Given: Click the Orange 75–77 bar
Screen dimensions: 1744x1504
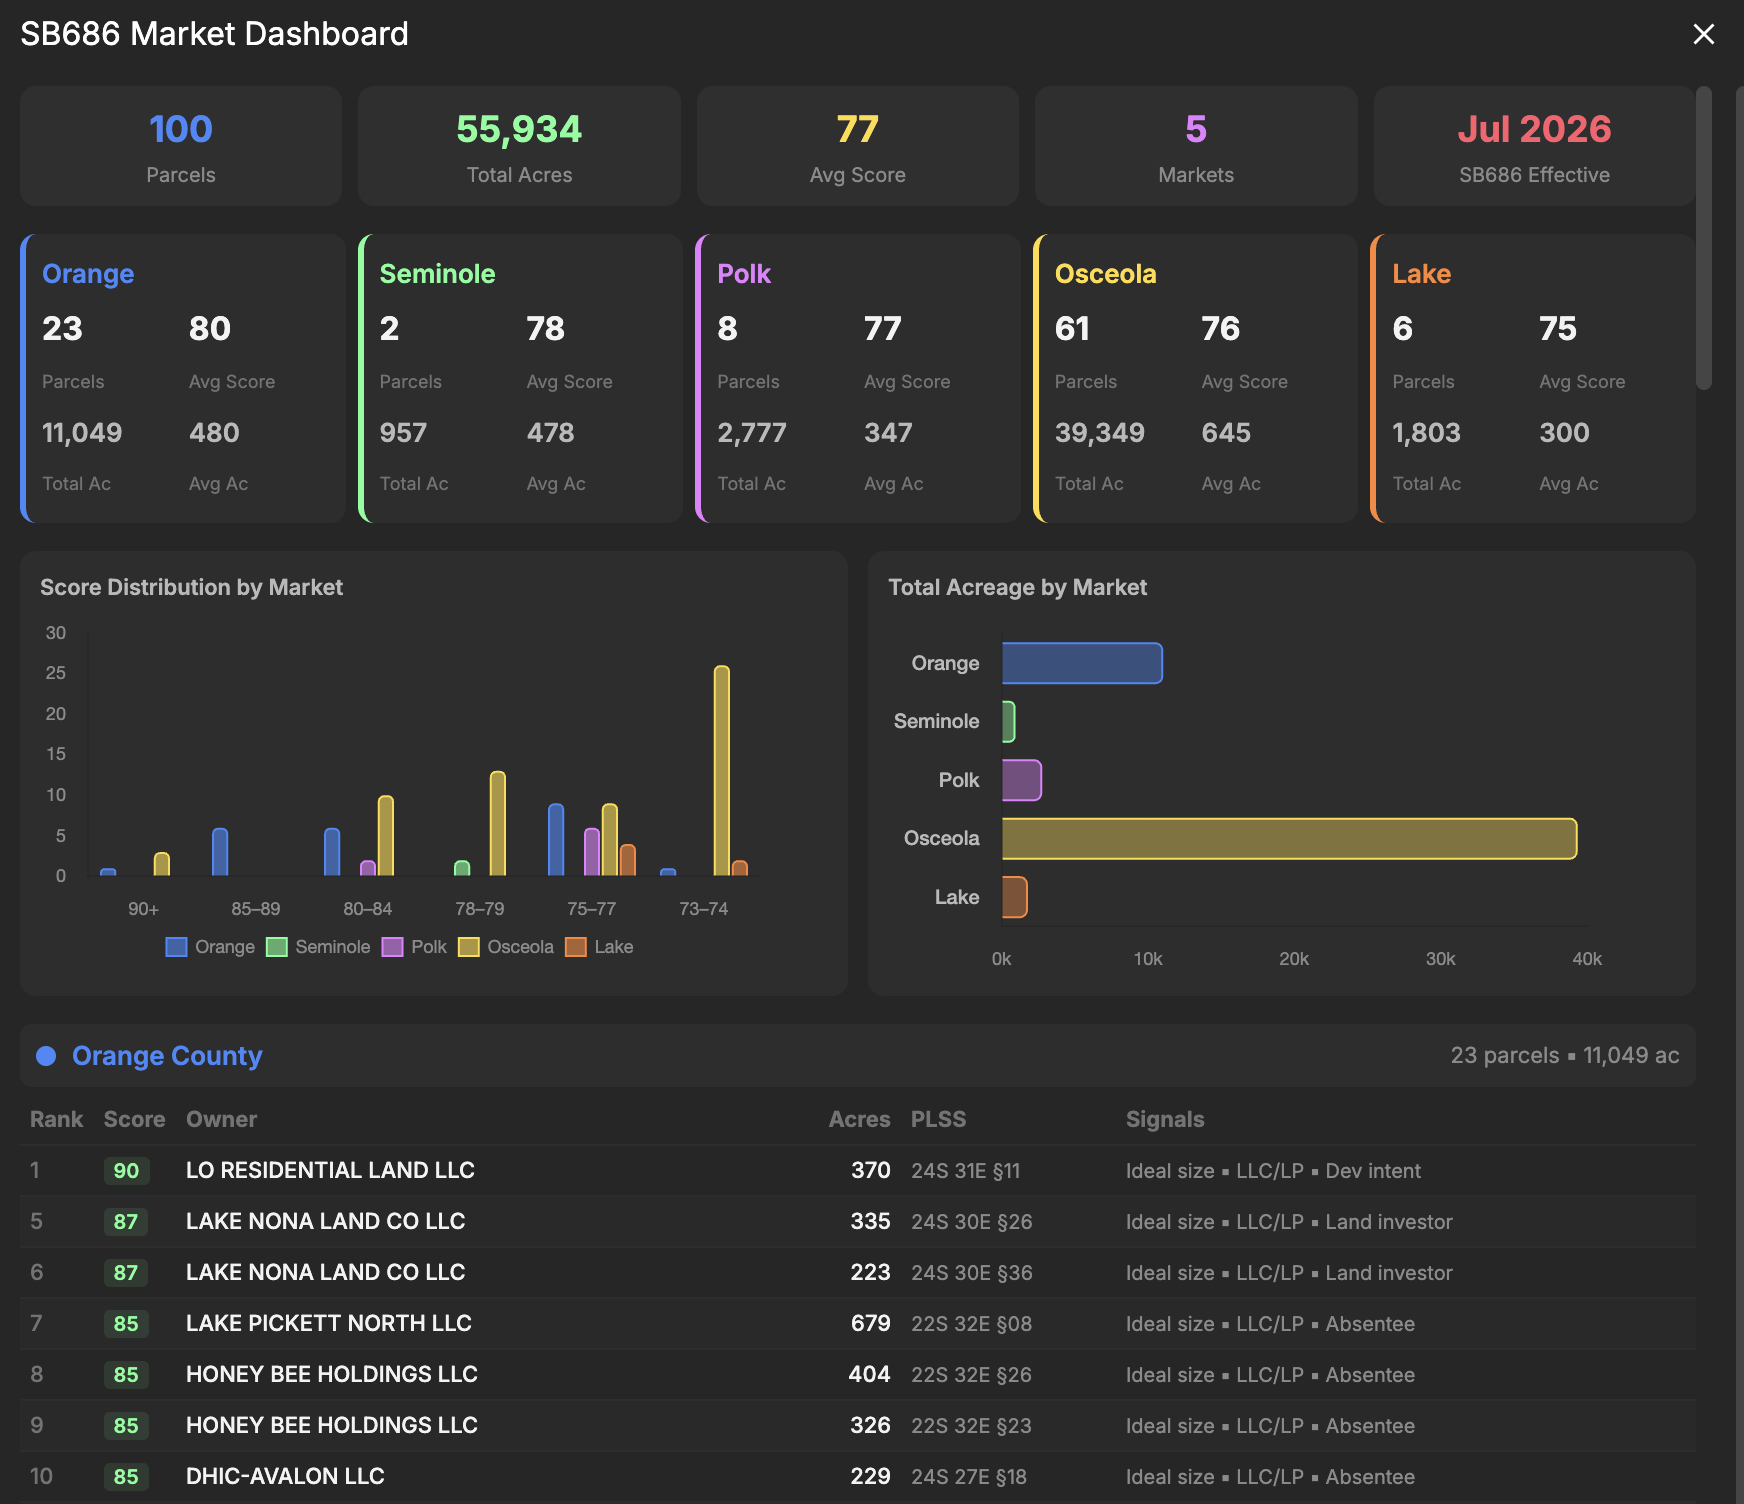Looking at the screenshot, I should point(556,840).
